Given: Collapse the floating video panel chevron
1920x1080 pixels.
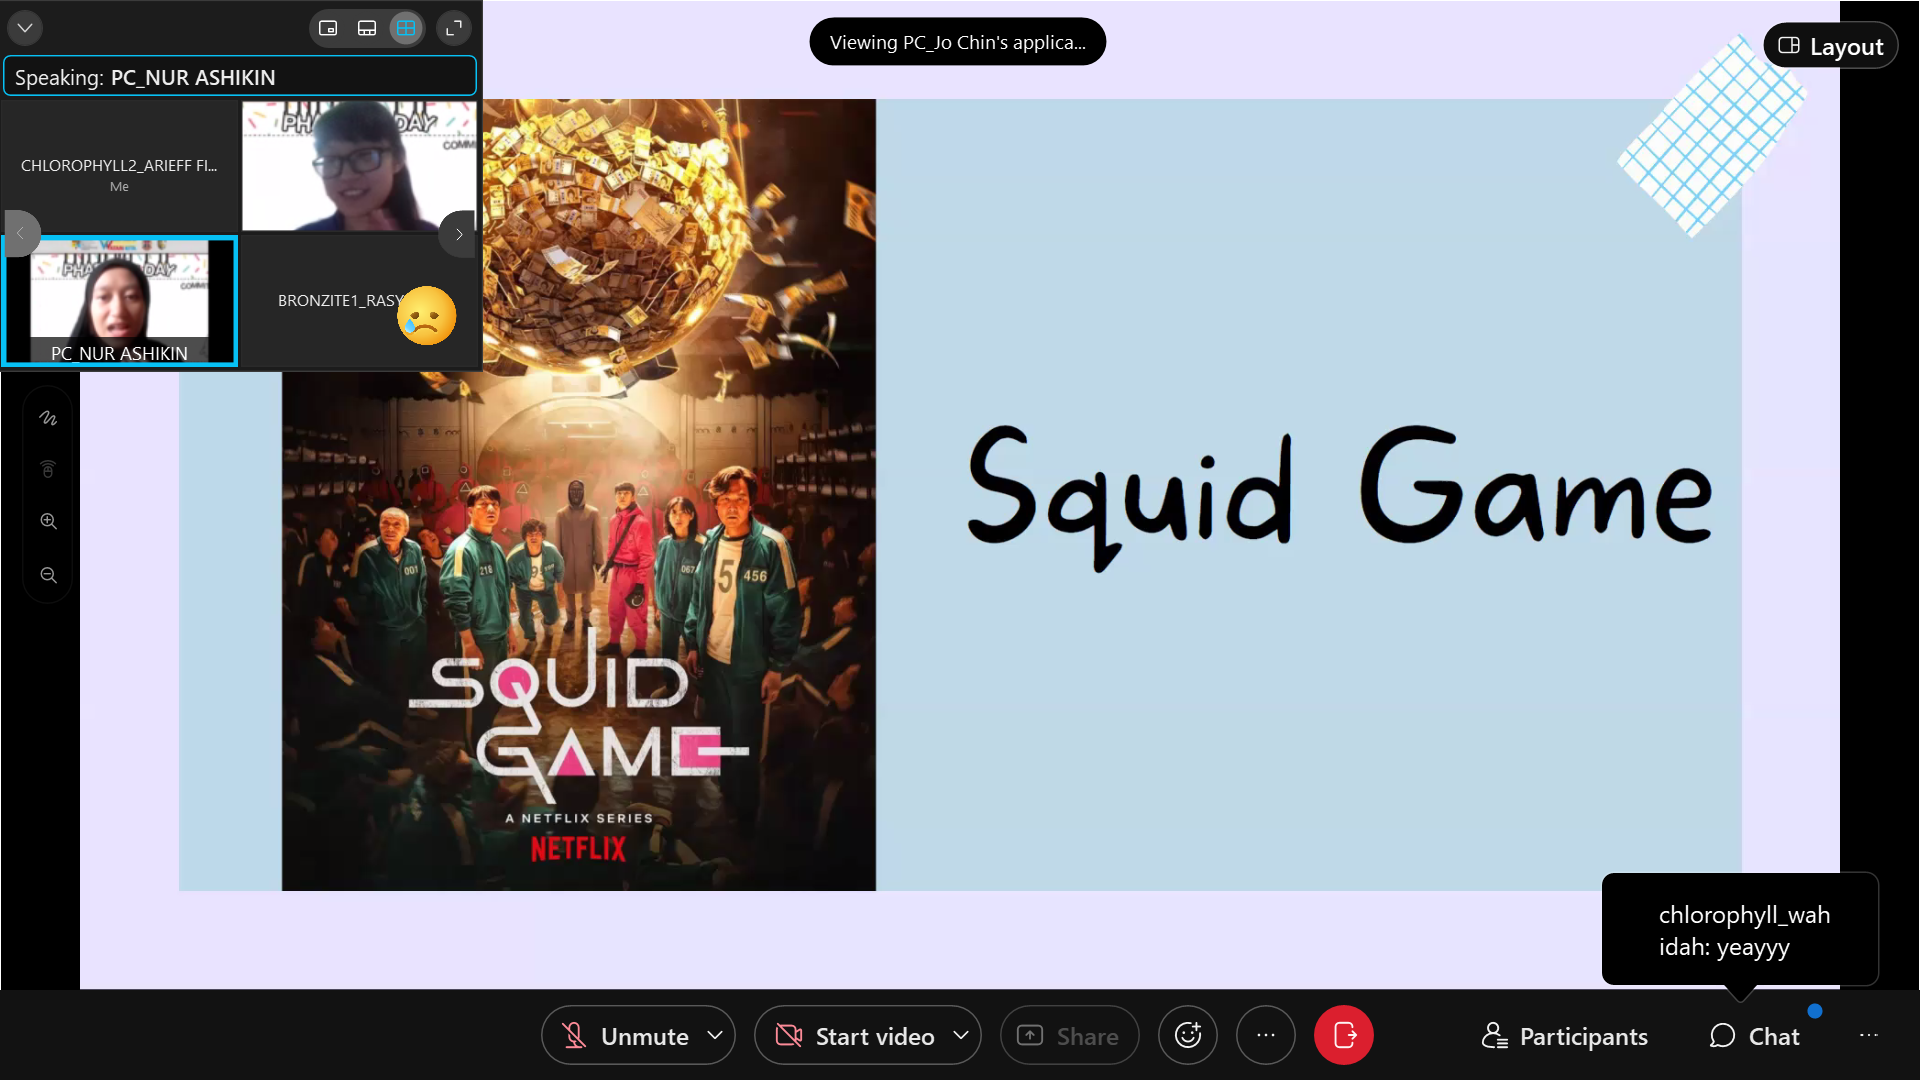Looking at the screenshot, I should [x=25, y=28].
